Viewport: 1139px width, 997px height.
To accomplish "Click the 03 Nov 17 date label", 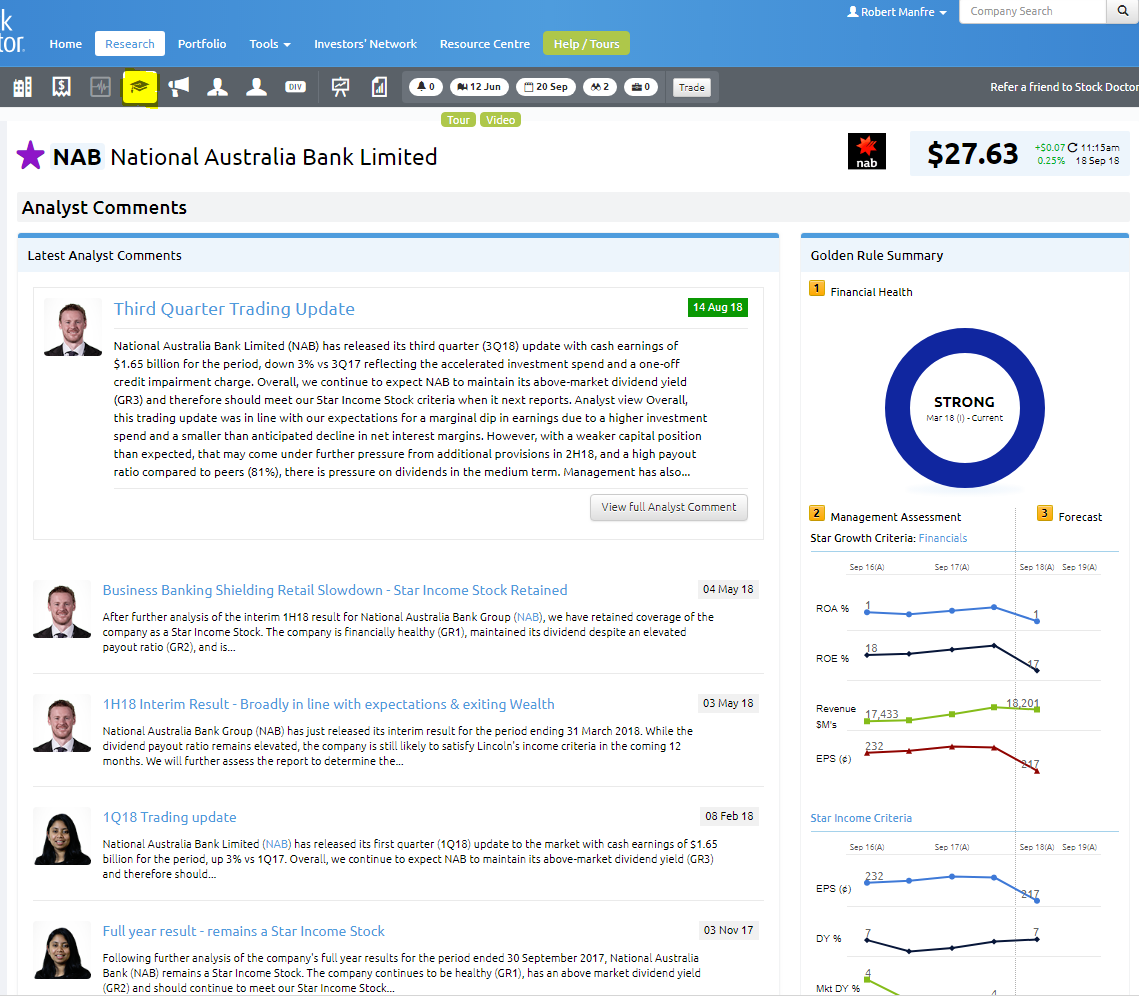I will point(729,930).
